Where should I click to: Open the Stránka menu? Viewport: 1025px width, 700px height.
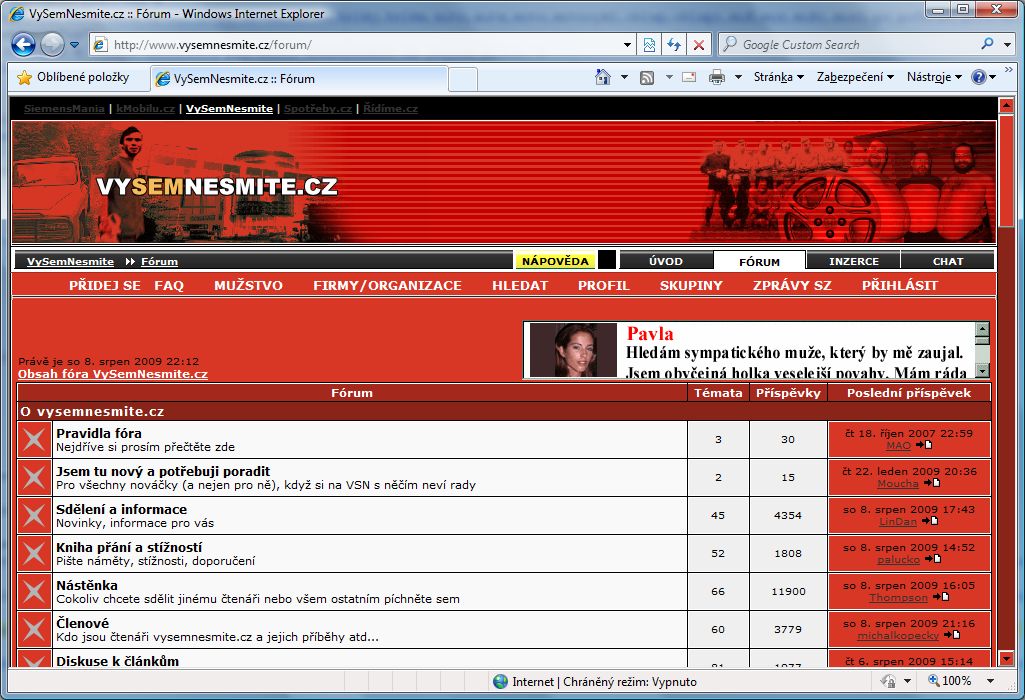pyautogui.click(x=779, y=77)
